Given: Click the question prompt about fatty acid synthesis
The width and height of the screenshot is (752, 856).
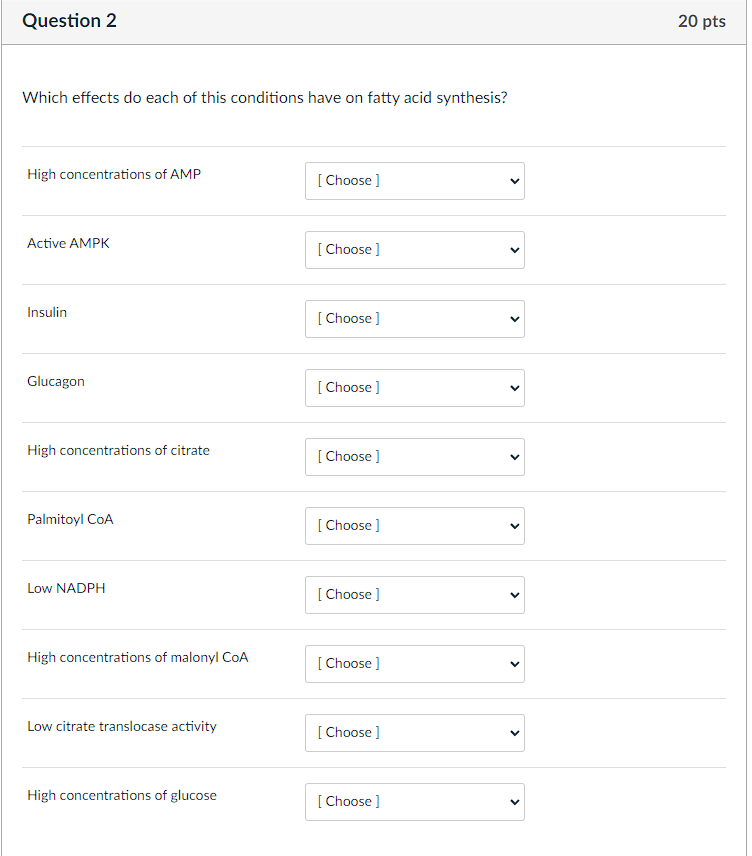Looking at the screenshot, I should pos(264,98).
